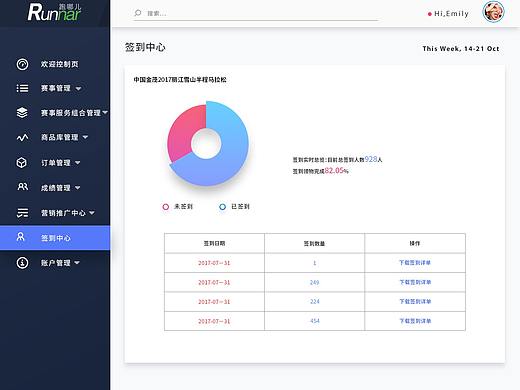Image resolution: width=520 pixels, height=390 pixels.
Task: Click the 82.05% completion value
Action: (x=337, y=171)
